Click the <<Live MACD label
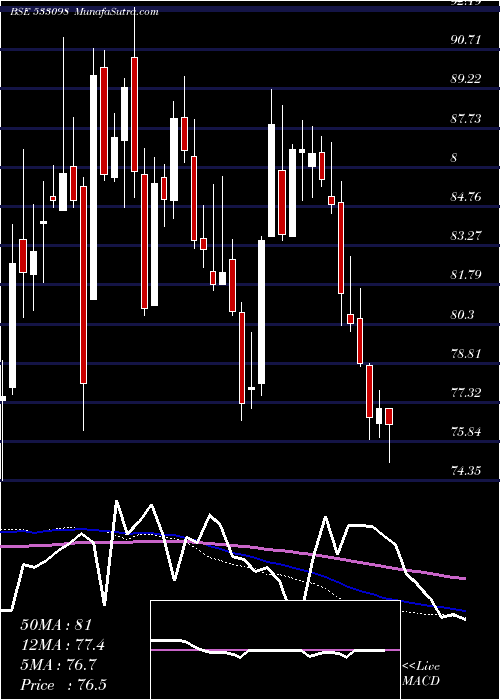This screenshot has height=700, width=500. click(x=421, y=674)
